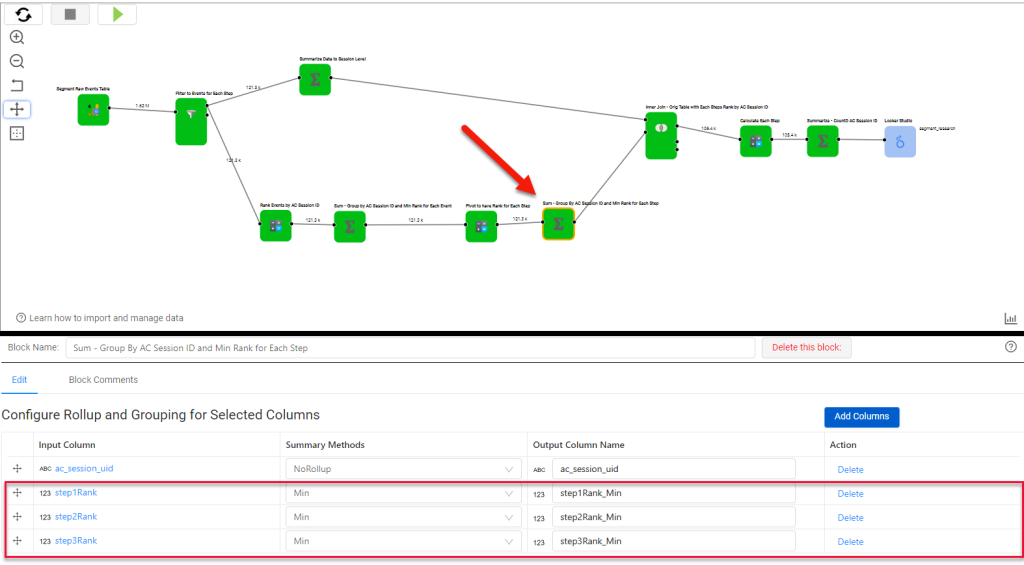Delete the ac_session_uid row
Image resolution: width=1024 pixels, height=565 pixels.
(x=850, y=470)
